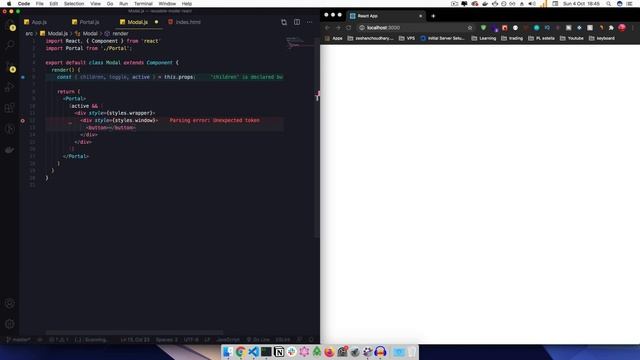Open the browser profile avatar

pyautogui.click(x=622, y=28)
